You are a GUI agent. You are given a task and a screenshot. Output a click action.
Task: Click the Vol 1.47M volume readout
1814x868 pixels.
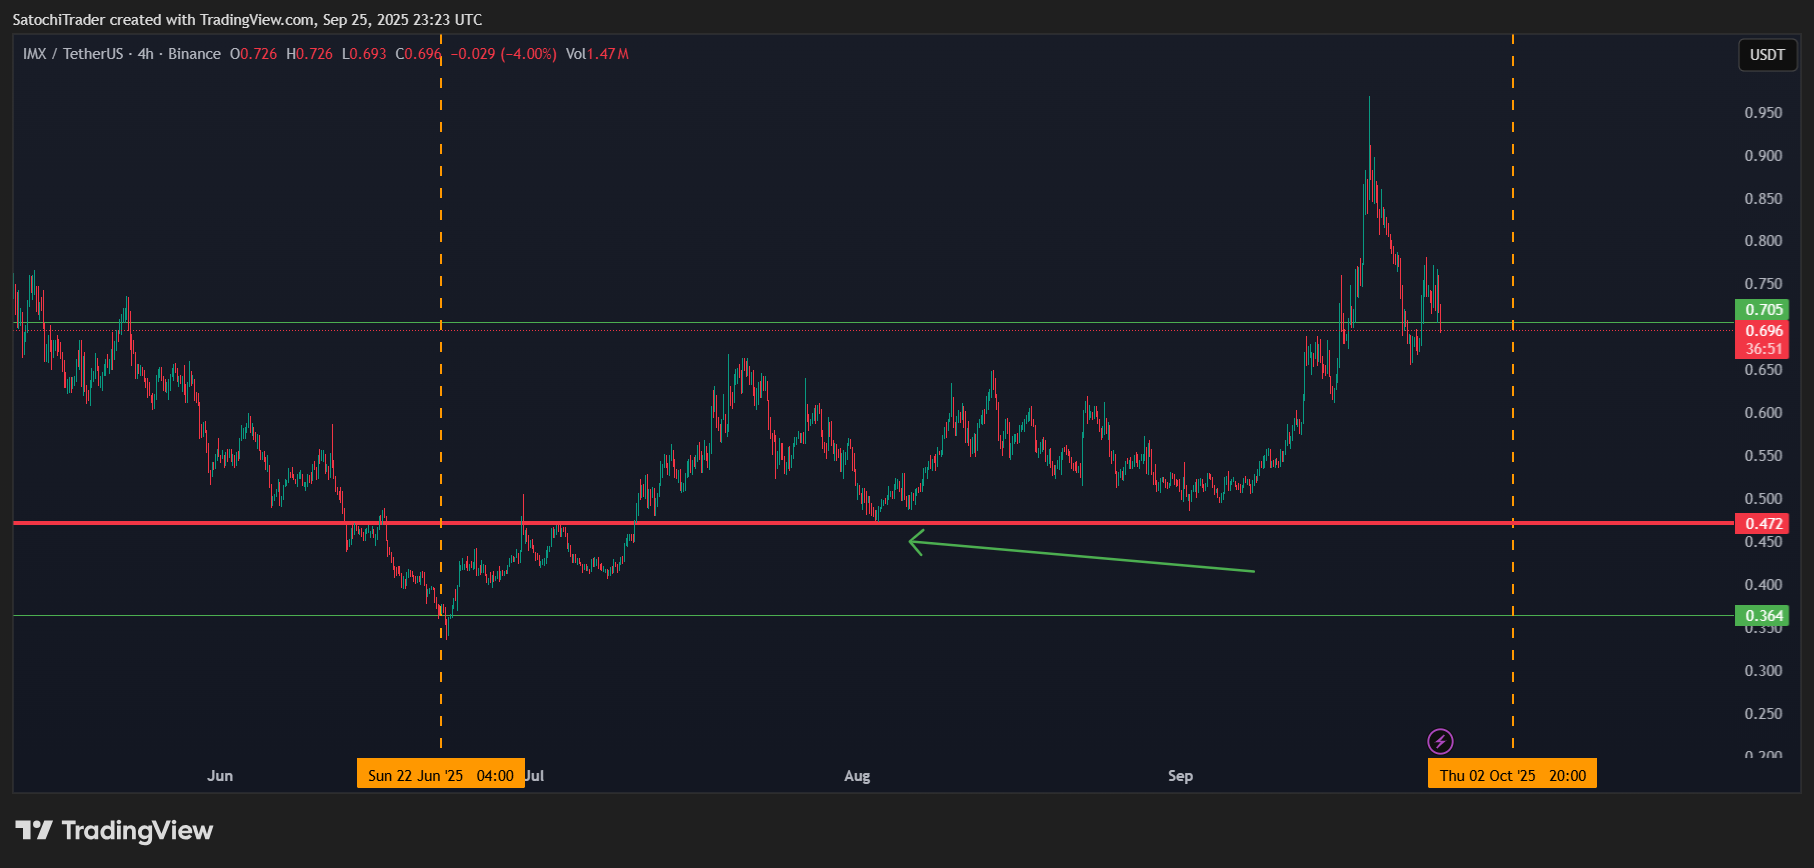pyautogui.click(x=597, y=54)
